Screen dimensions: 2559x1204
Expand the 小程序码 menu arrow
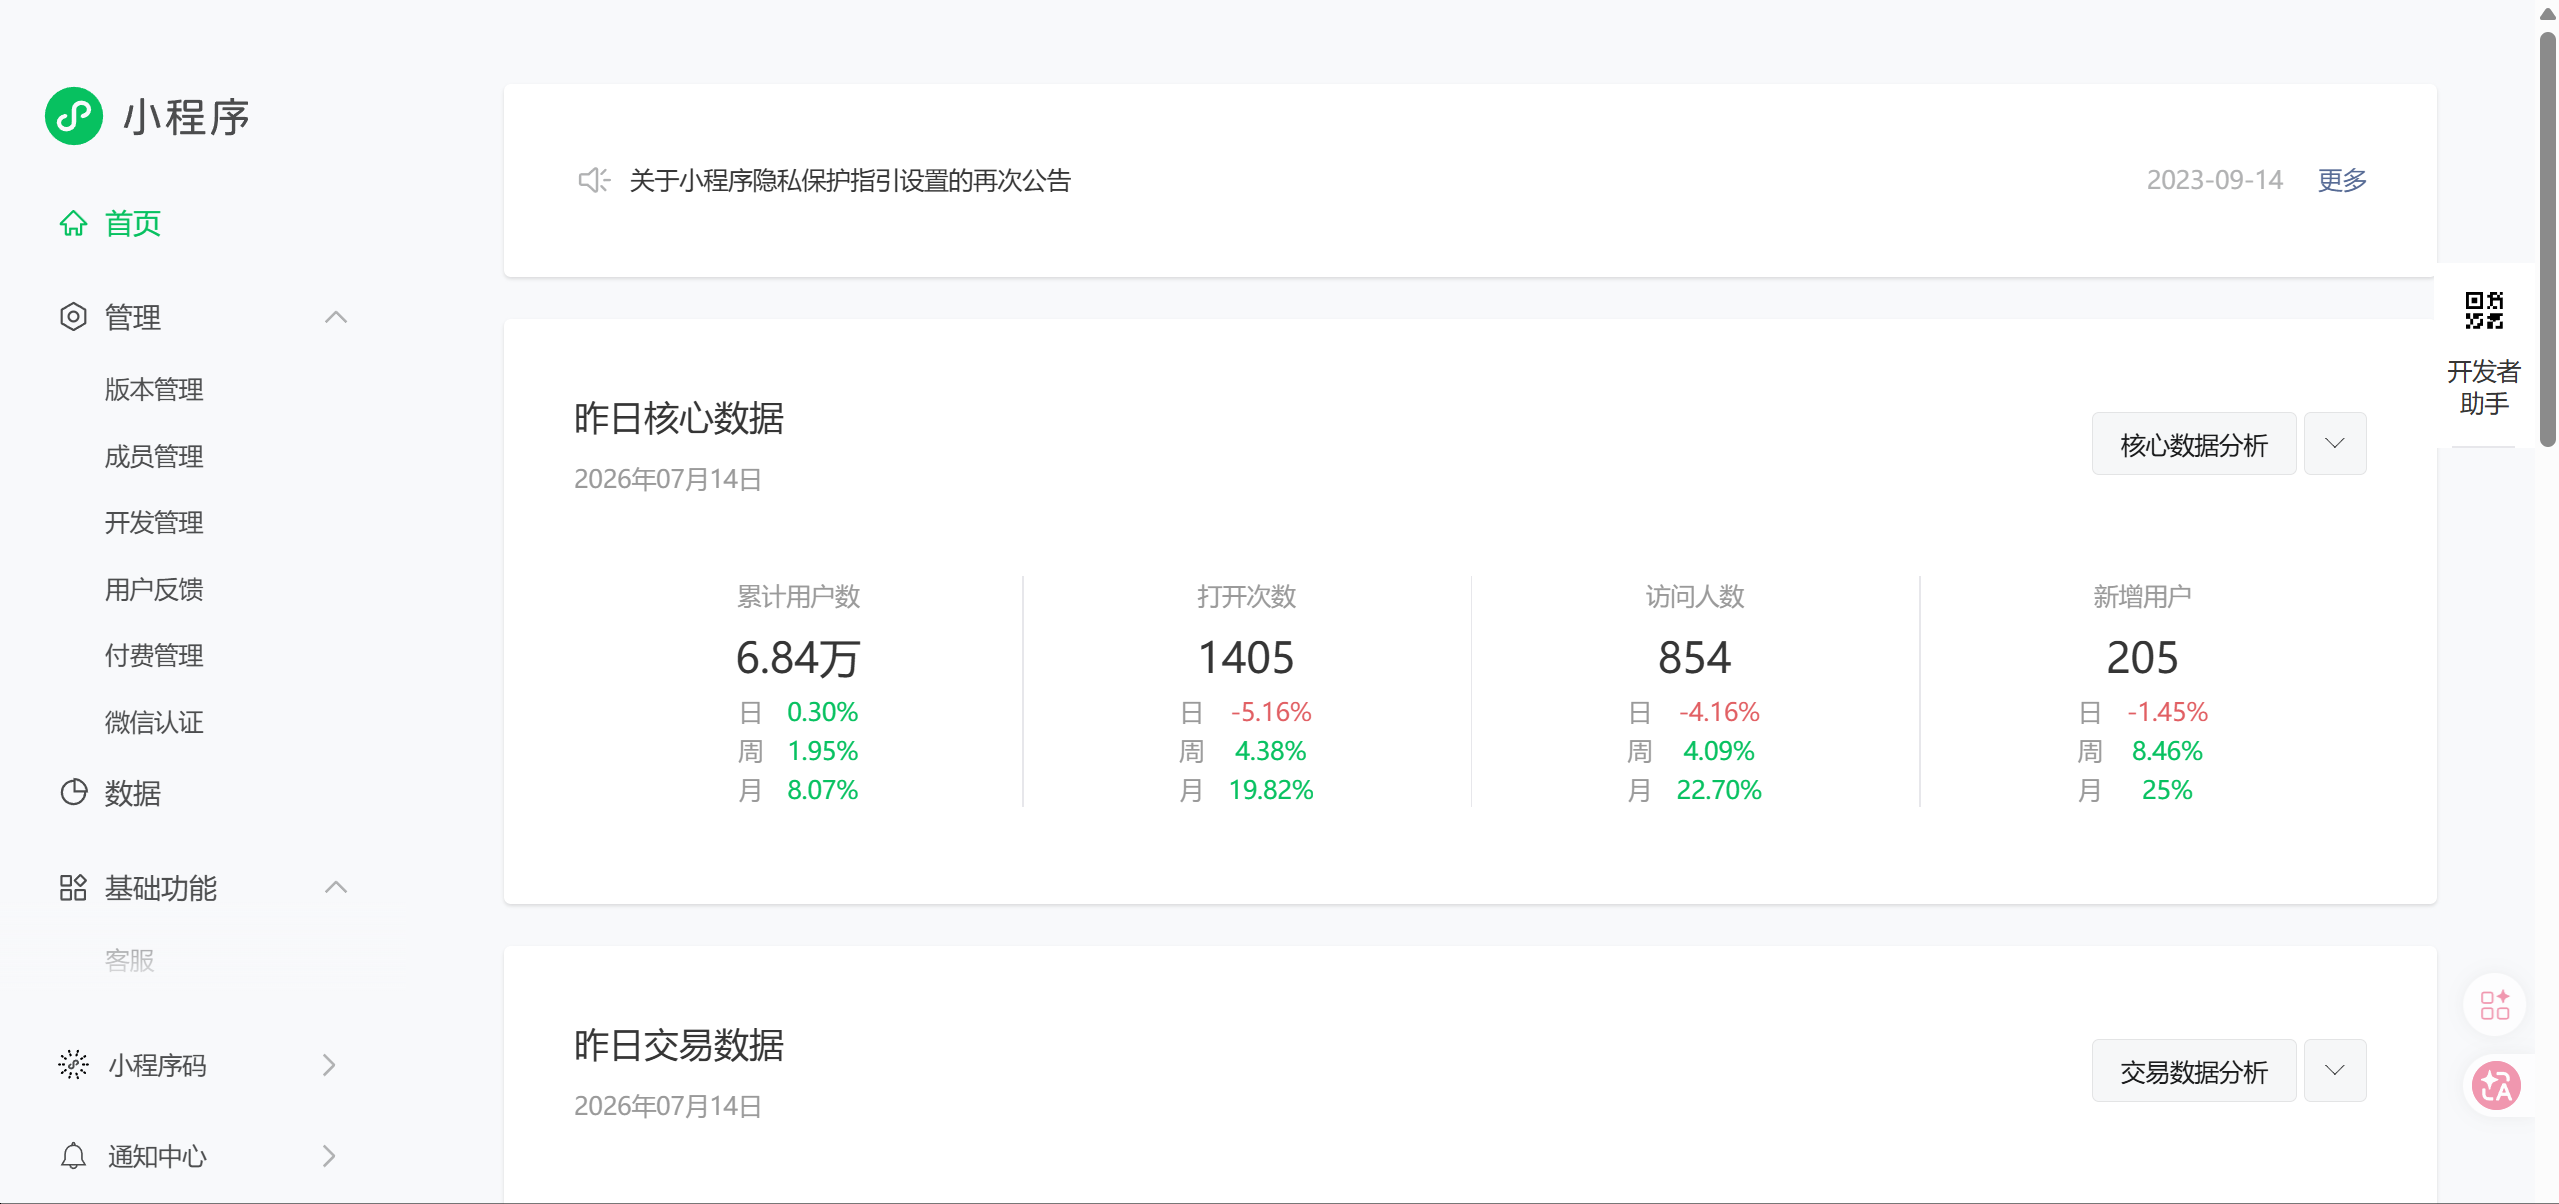point(329,1065)
